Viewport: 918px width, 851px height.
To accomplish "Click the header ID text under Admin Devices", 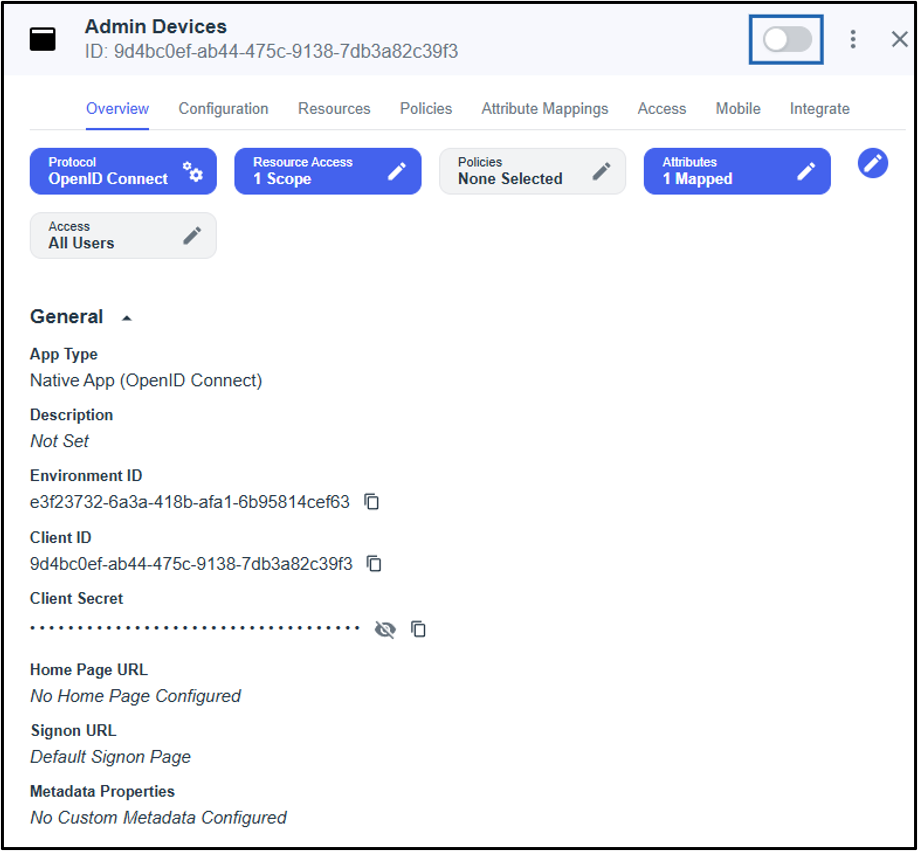I will click(271, 52).
